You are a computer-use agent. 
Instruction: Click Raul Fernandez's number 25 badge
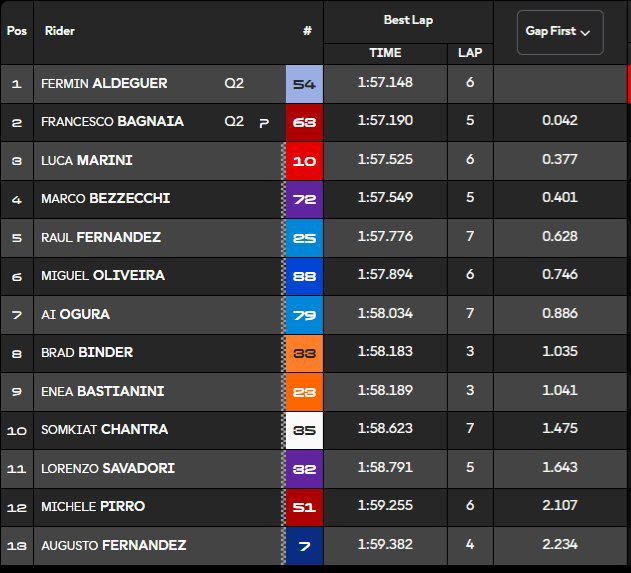coord(304,237)
